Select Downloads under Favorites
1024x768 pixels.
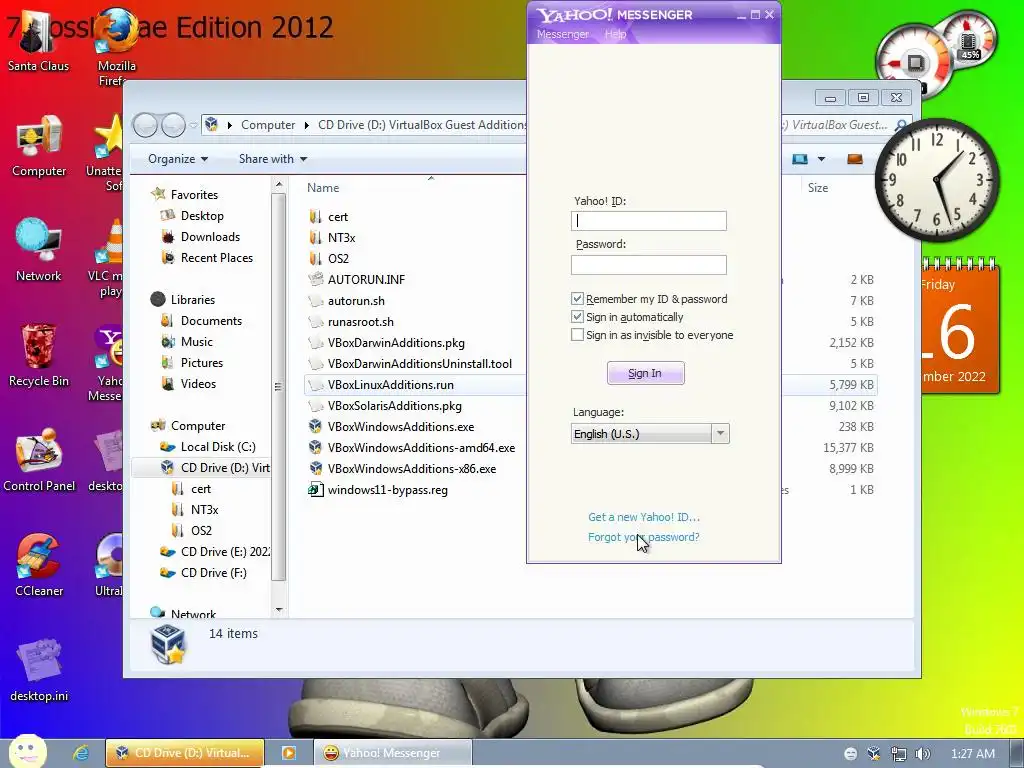click(x=210, y=236)
